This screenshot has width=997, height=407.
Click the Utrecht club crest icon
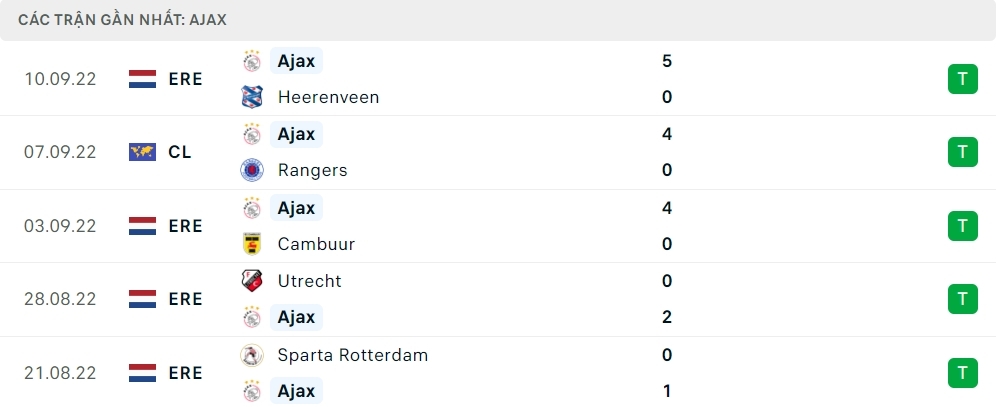point(252,281)
